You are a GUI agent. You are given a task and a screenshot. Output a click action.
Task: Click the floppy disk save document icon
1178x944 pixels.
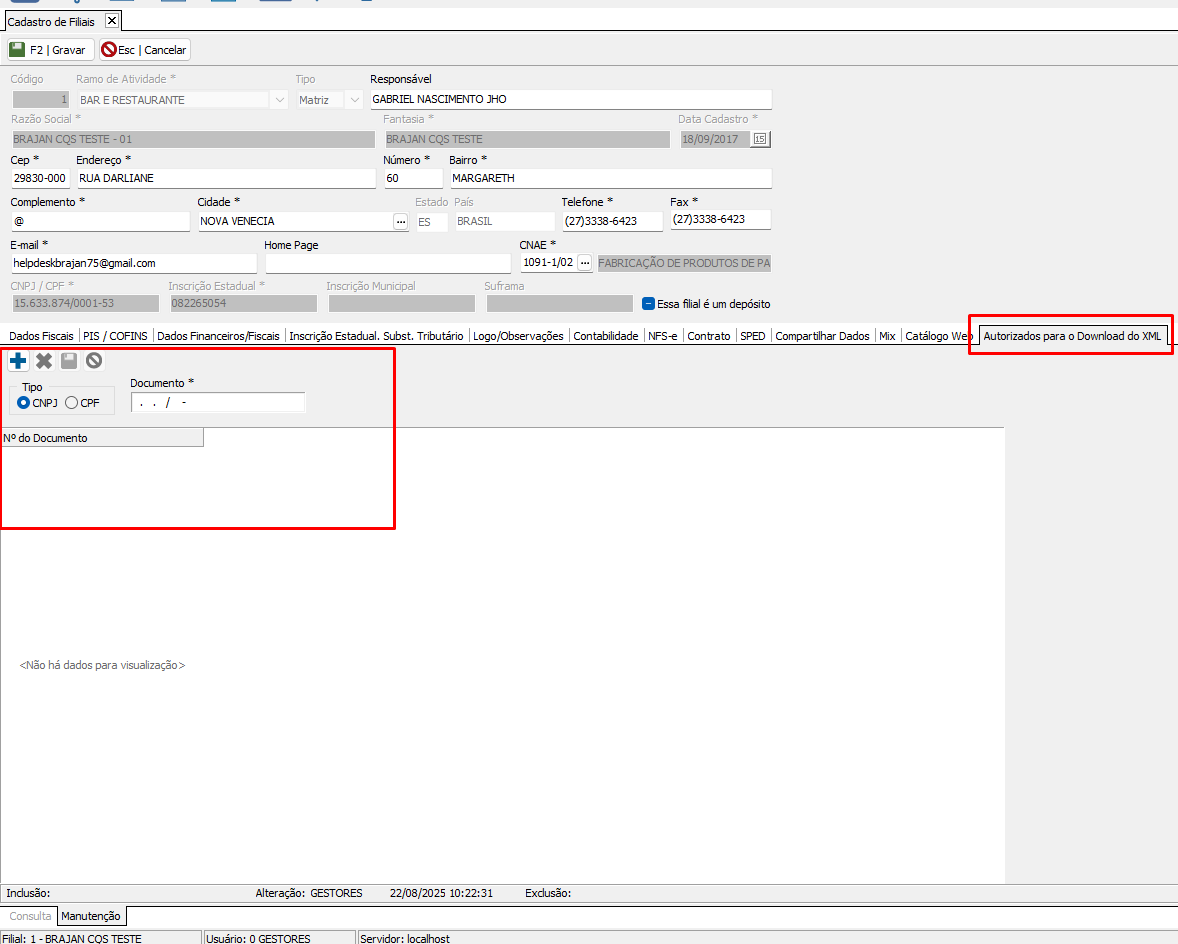click(x=69, y=361)
